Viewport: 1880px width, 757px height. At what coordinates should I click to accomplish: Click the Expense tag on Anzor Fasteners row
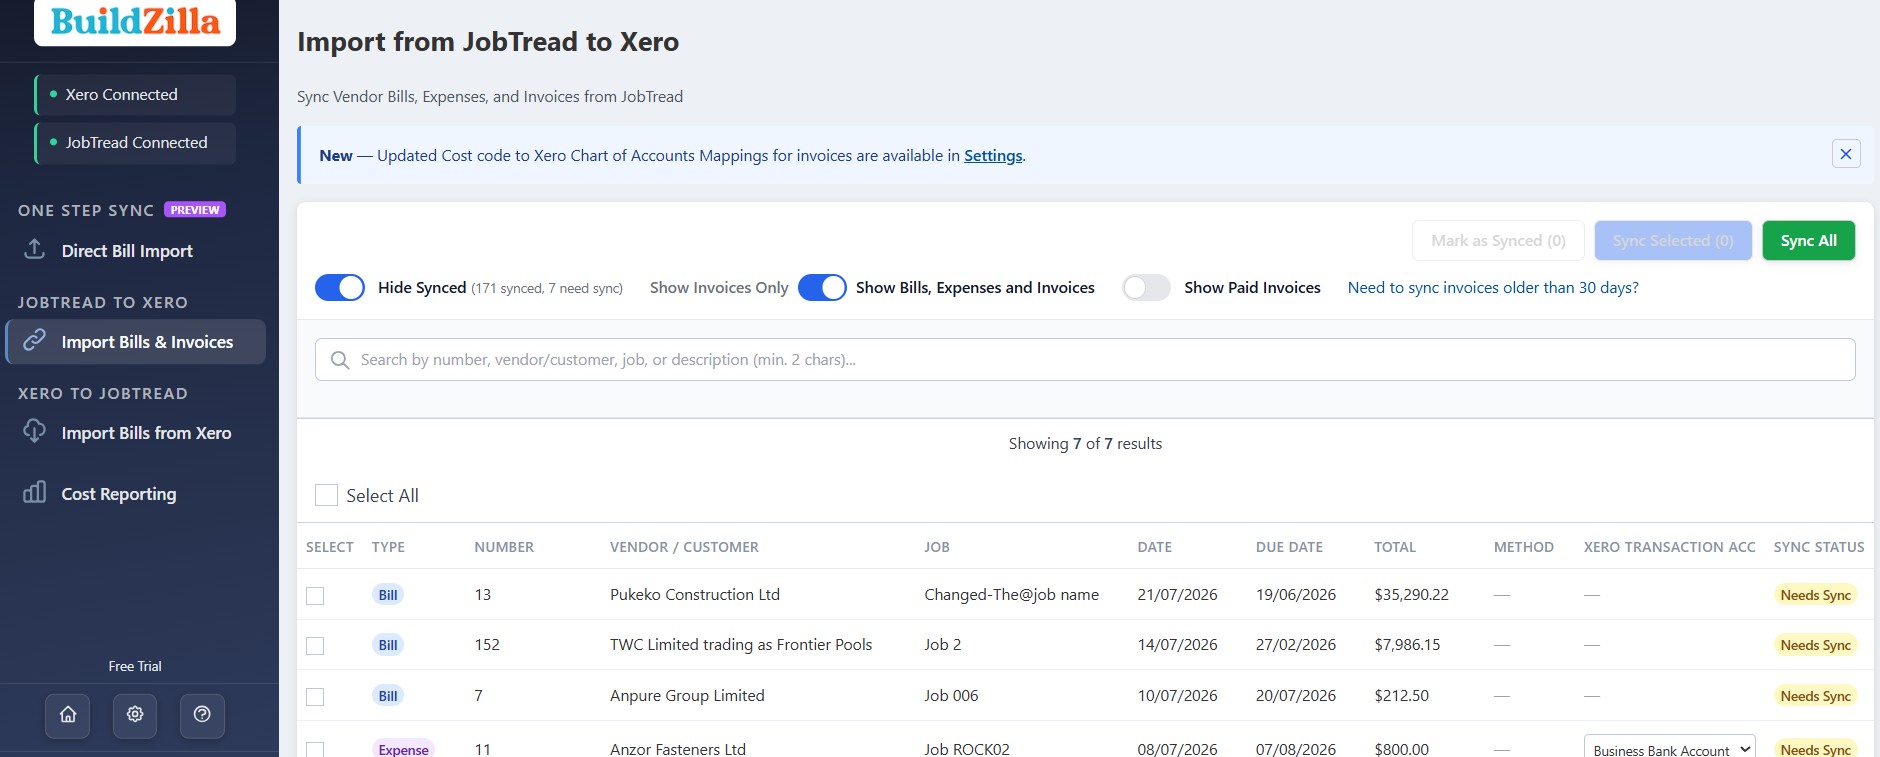tap(403, 749)
